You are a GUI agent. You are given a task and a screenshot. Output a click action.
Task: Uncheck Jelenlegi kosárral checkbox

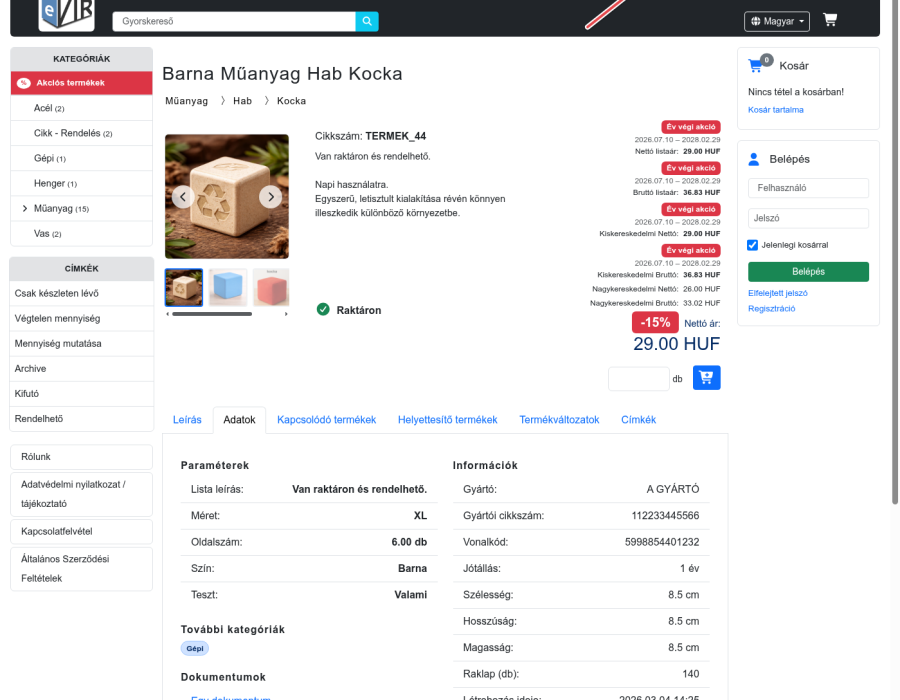pyautogui.click(x=752, y=245)
